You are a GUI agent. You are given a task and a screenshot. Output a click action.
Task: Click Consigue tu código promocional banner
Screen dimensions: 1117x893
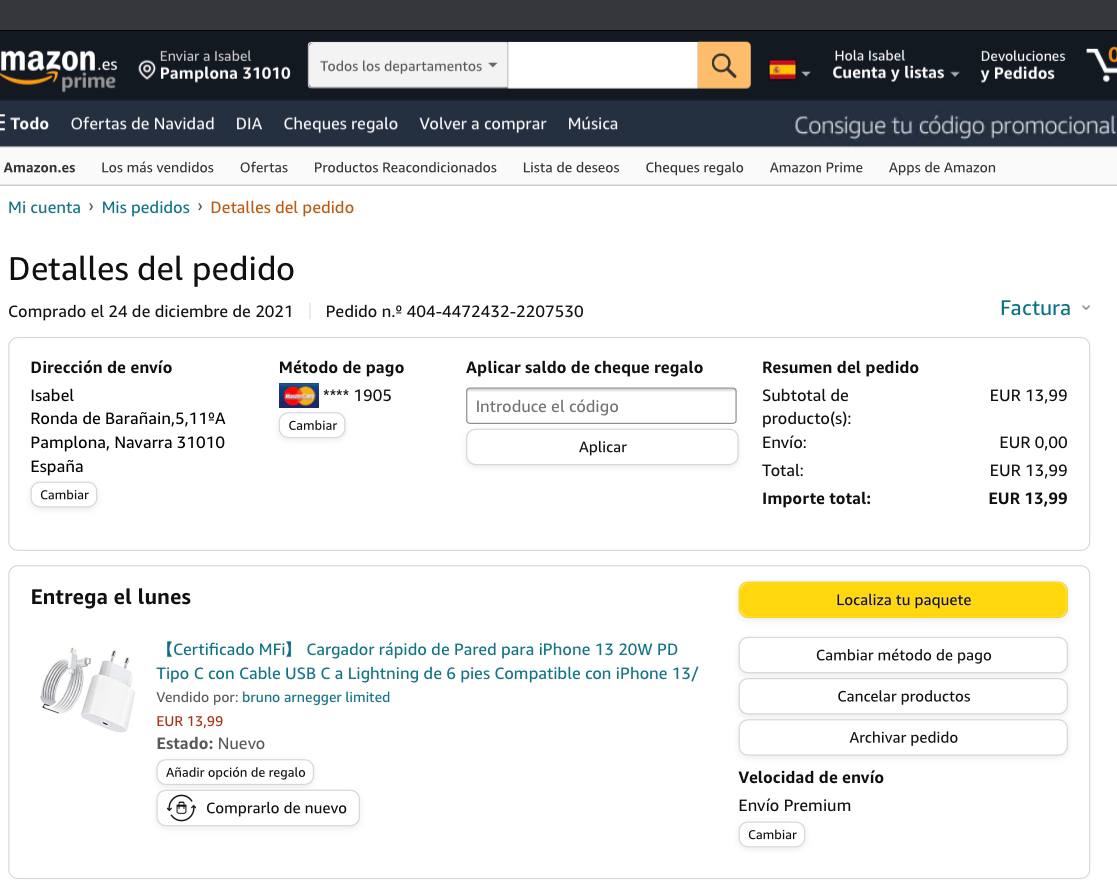[x=955, y=125]
